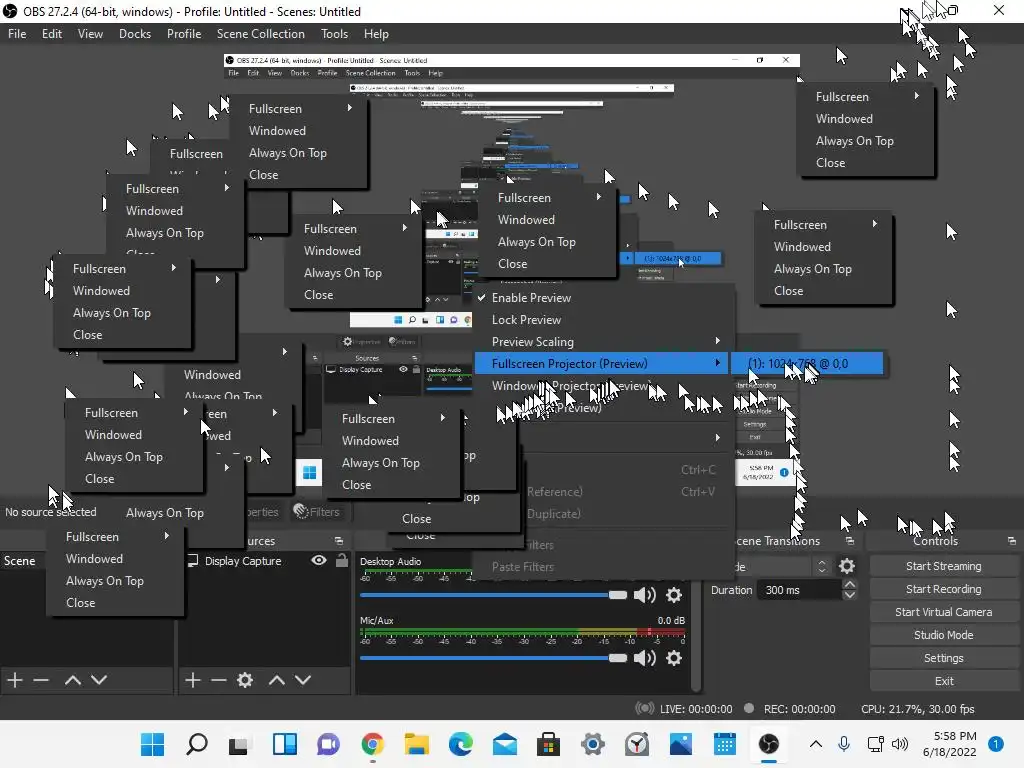Open Google Chrome from the taskbar
1024x768 pixels.
pos(372,744)
